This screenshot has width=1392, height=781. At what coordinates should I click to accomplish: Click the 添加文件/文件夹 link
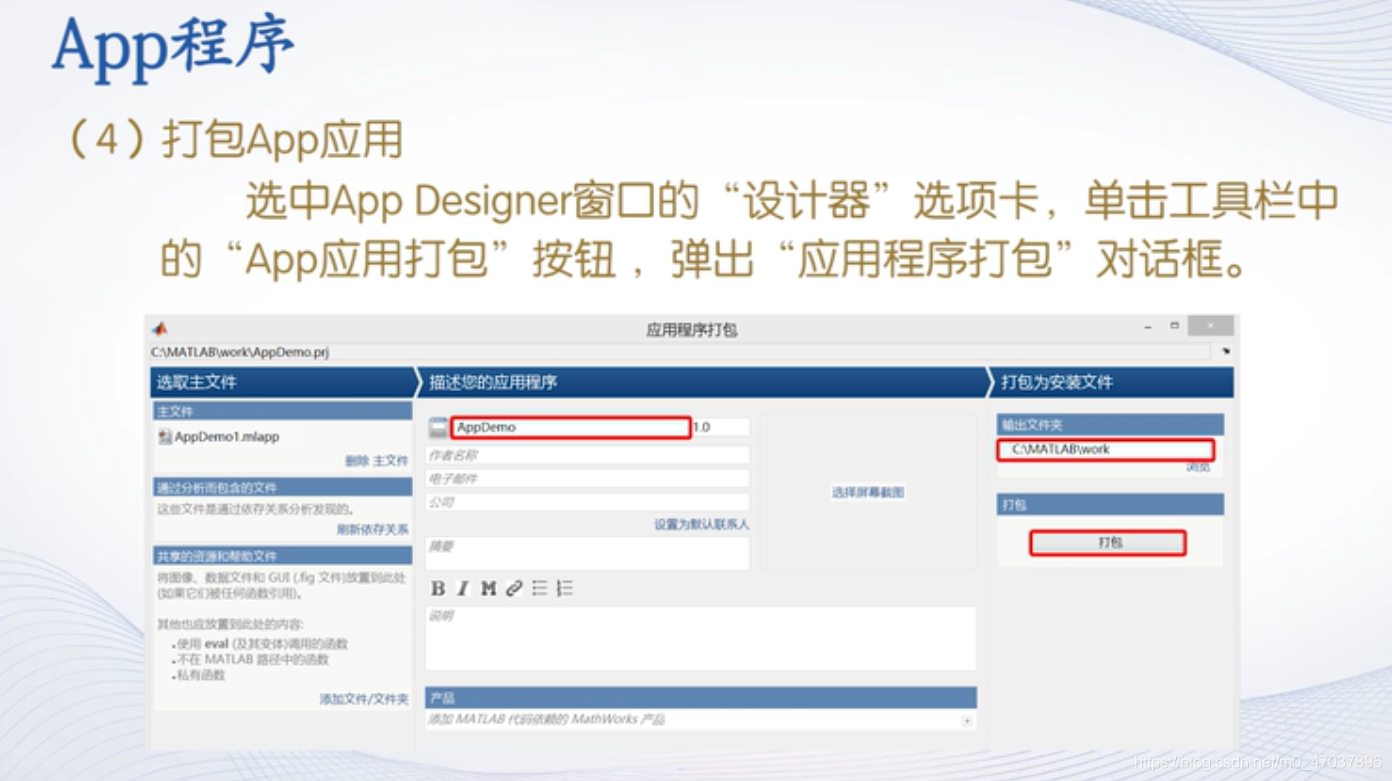364,699
